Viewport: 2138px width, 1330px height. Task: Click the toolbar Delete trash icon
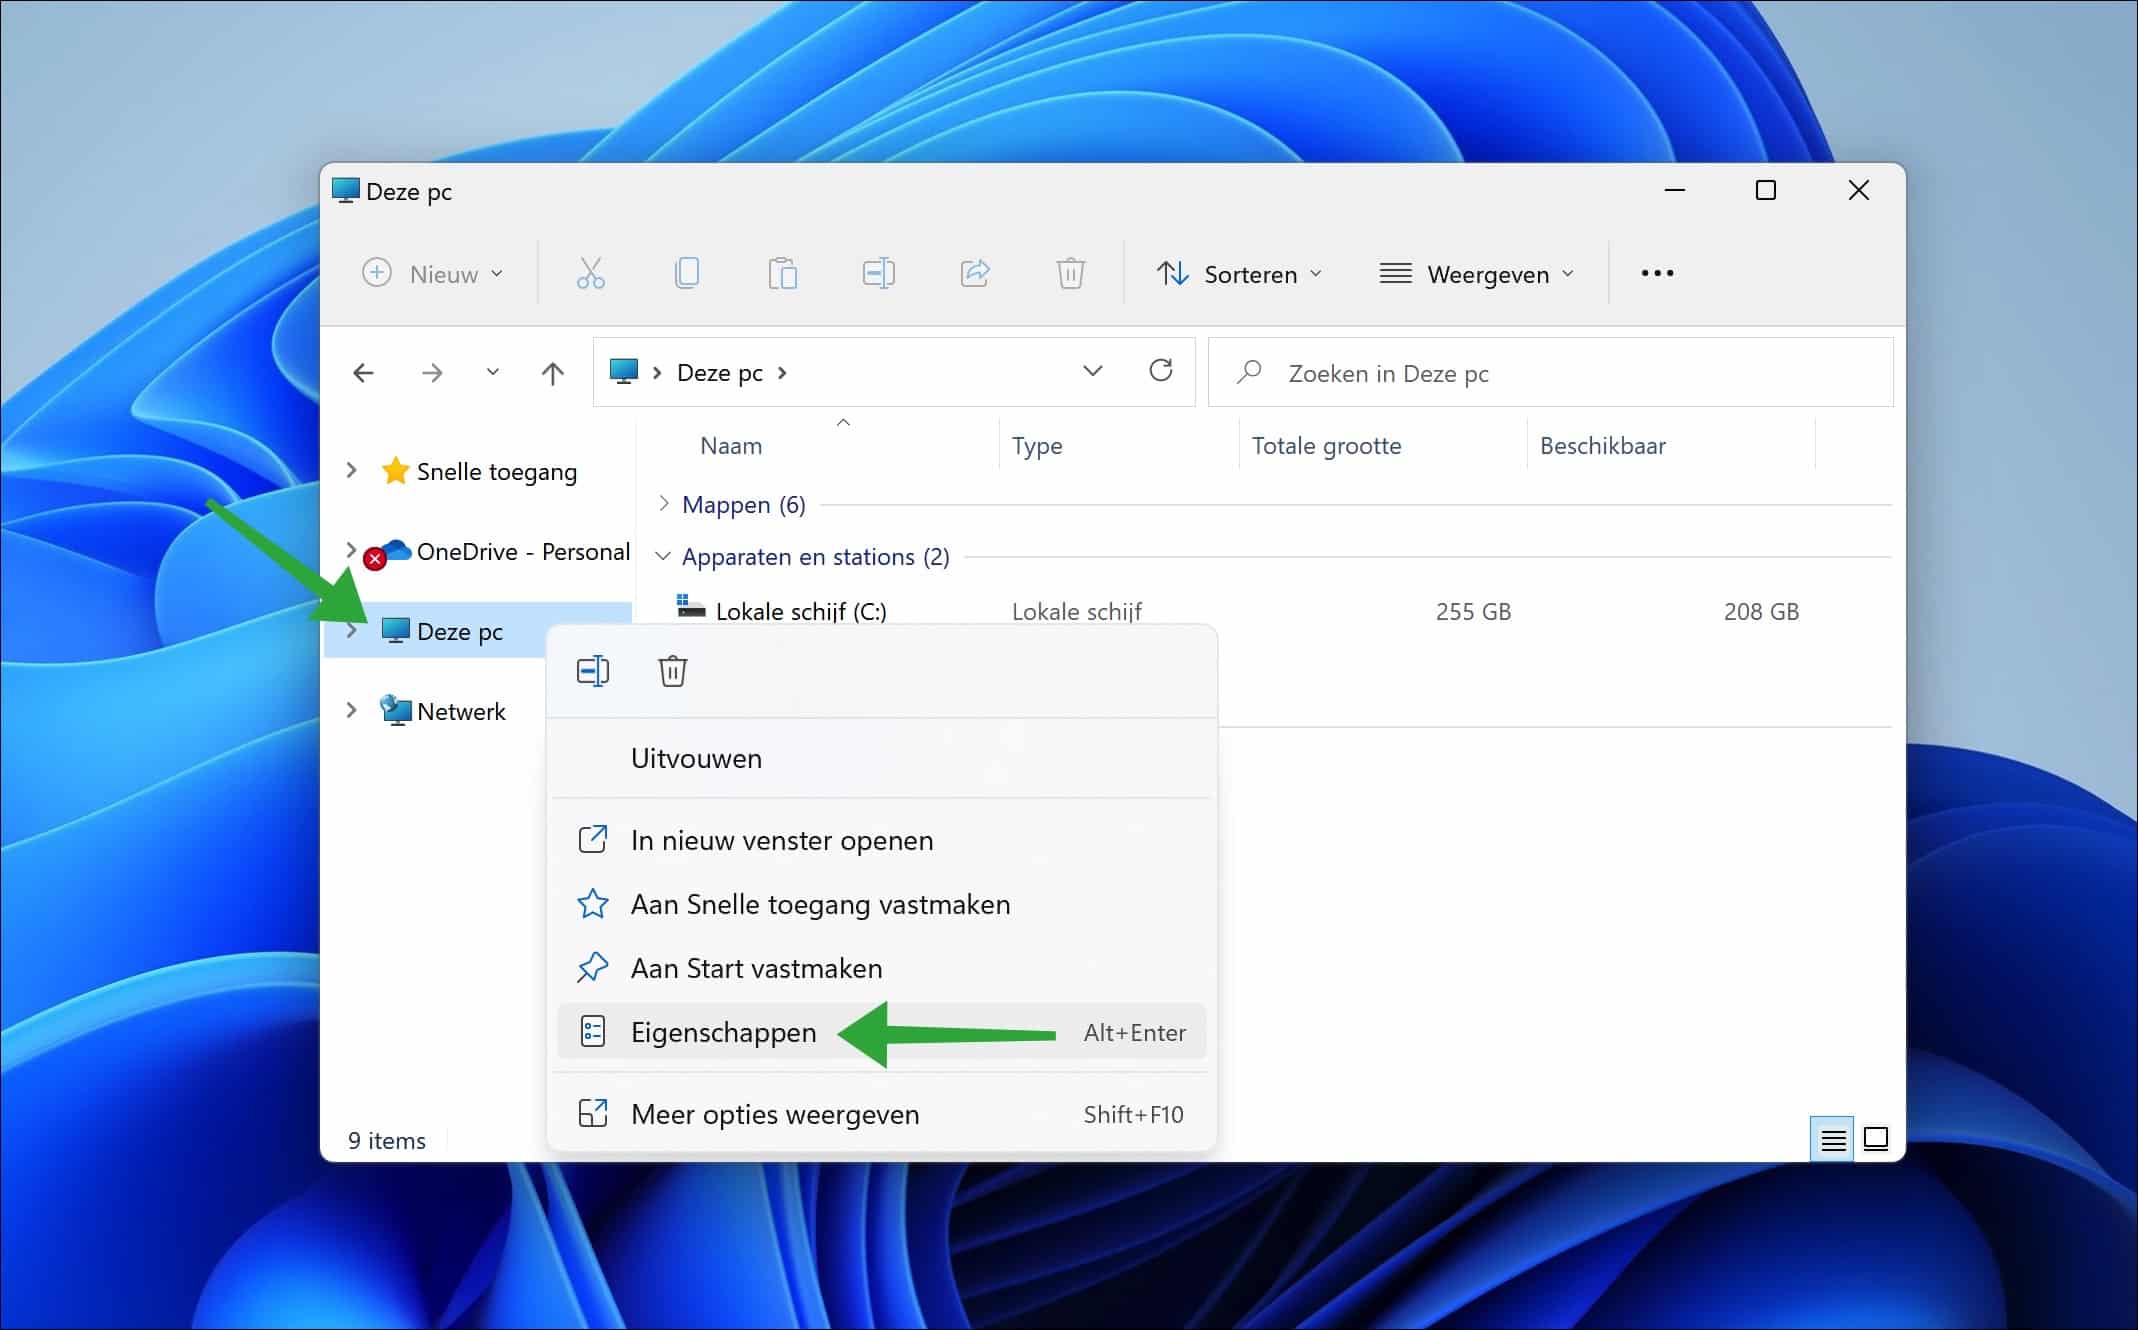pos(1070,273)
